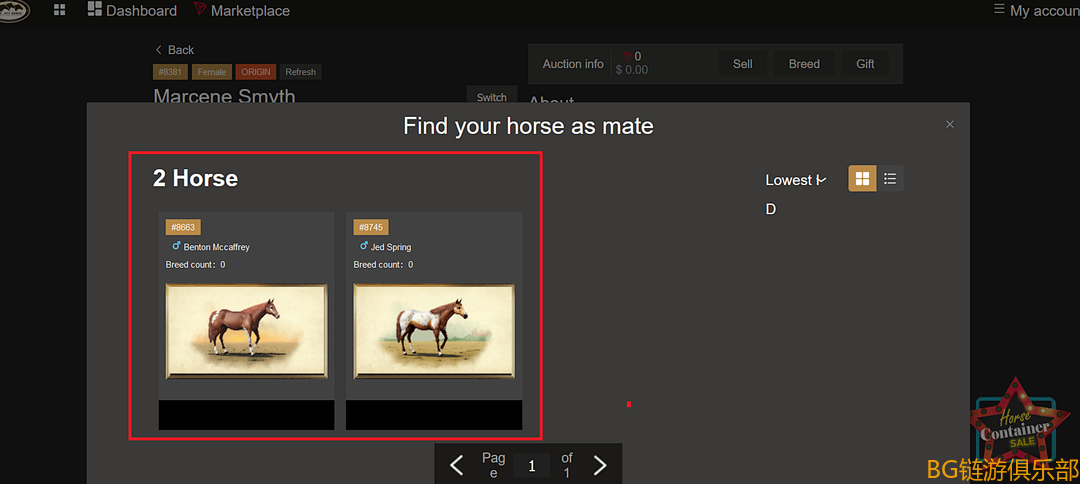Click hamburger icon beside My account
The height and width of the screenshot is (484, 1080).
click(x=999, y=9)
